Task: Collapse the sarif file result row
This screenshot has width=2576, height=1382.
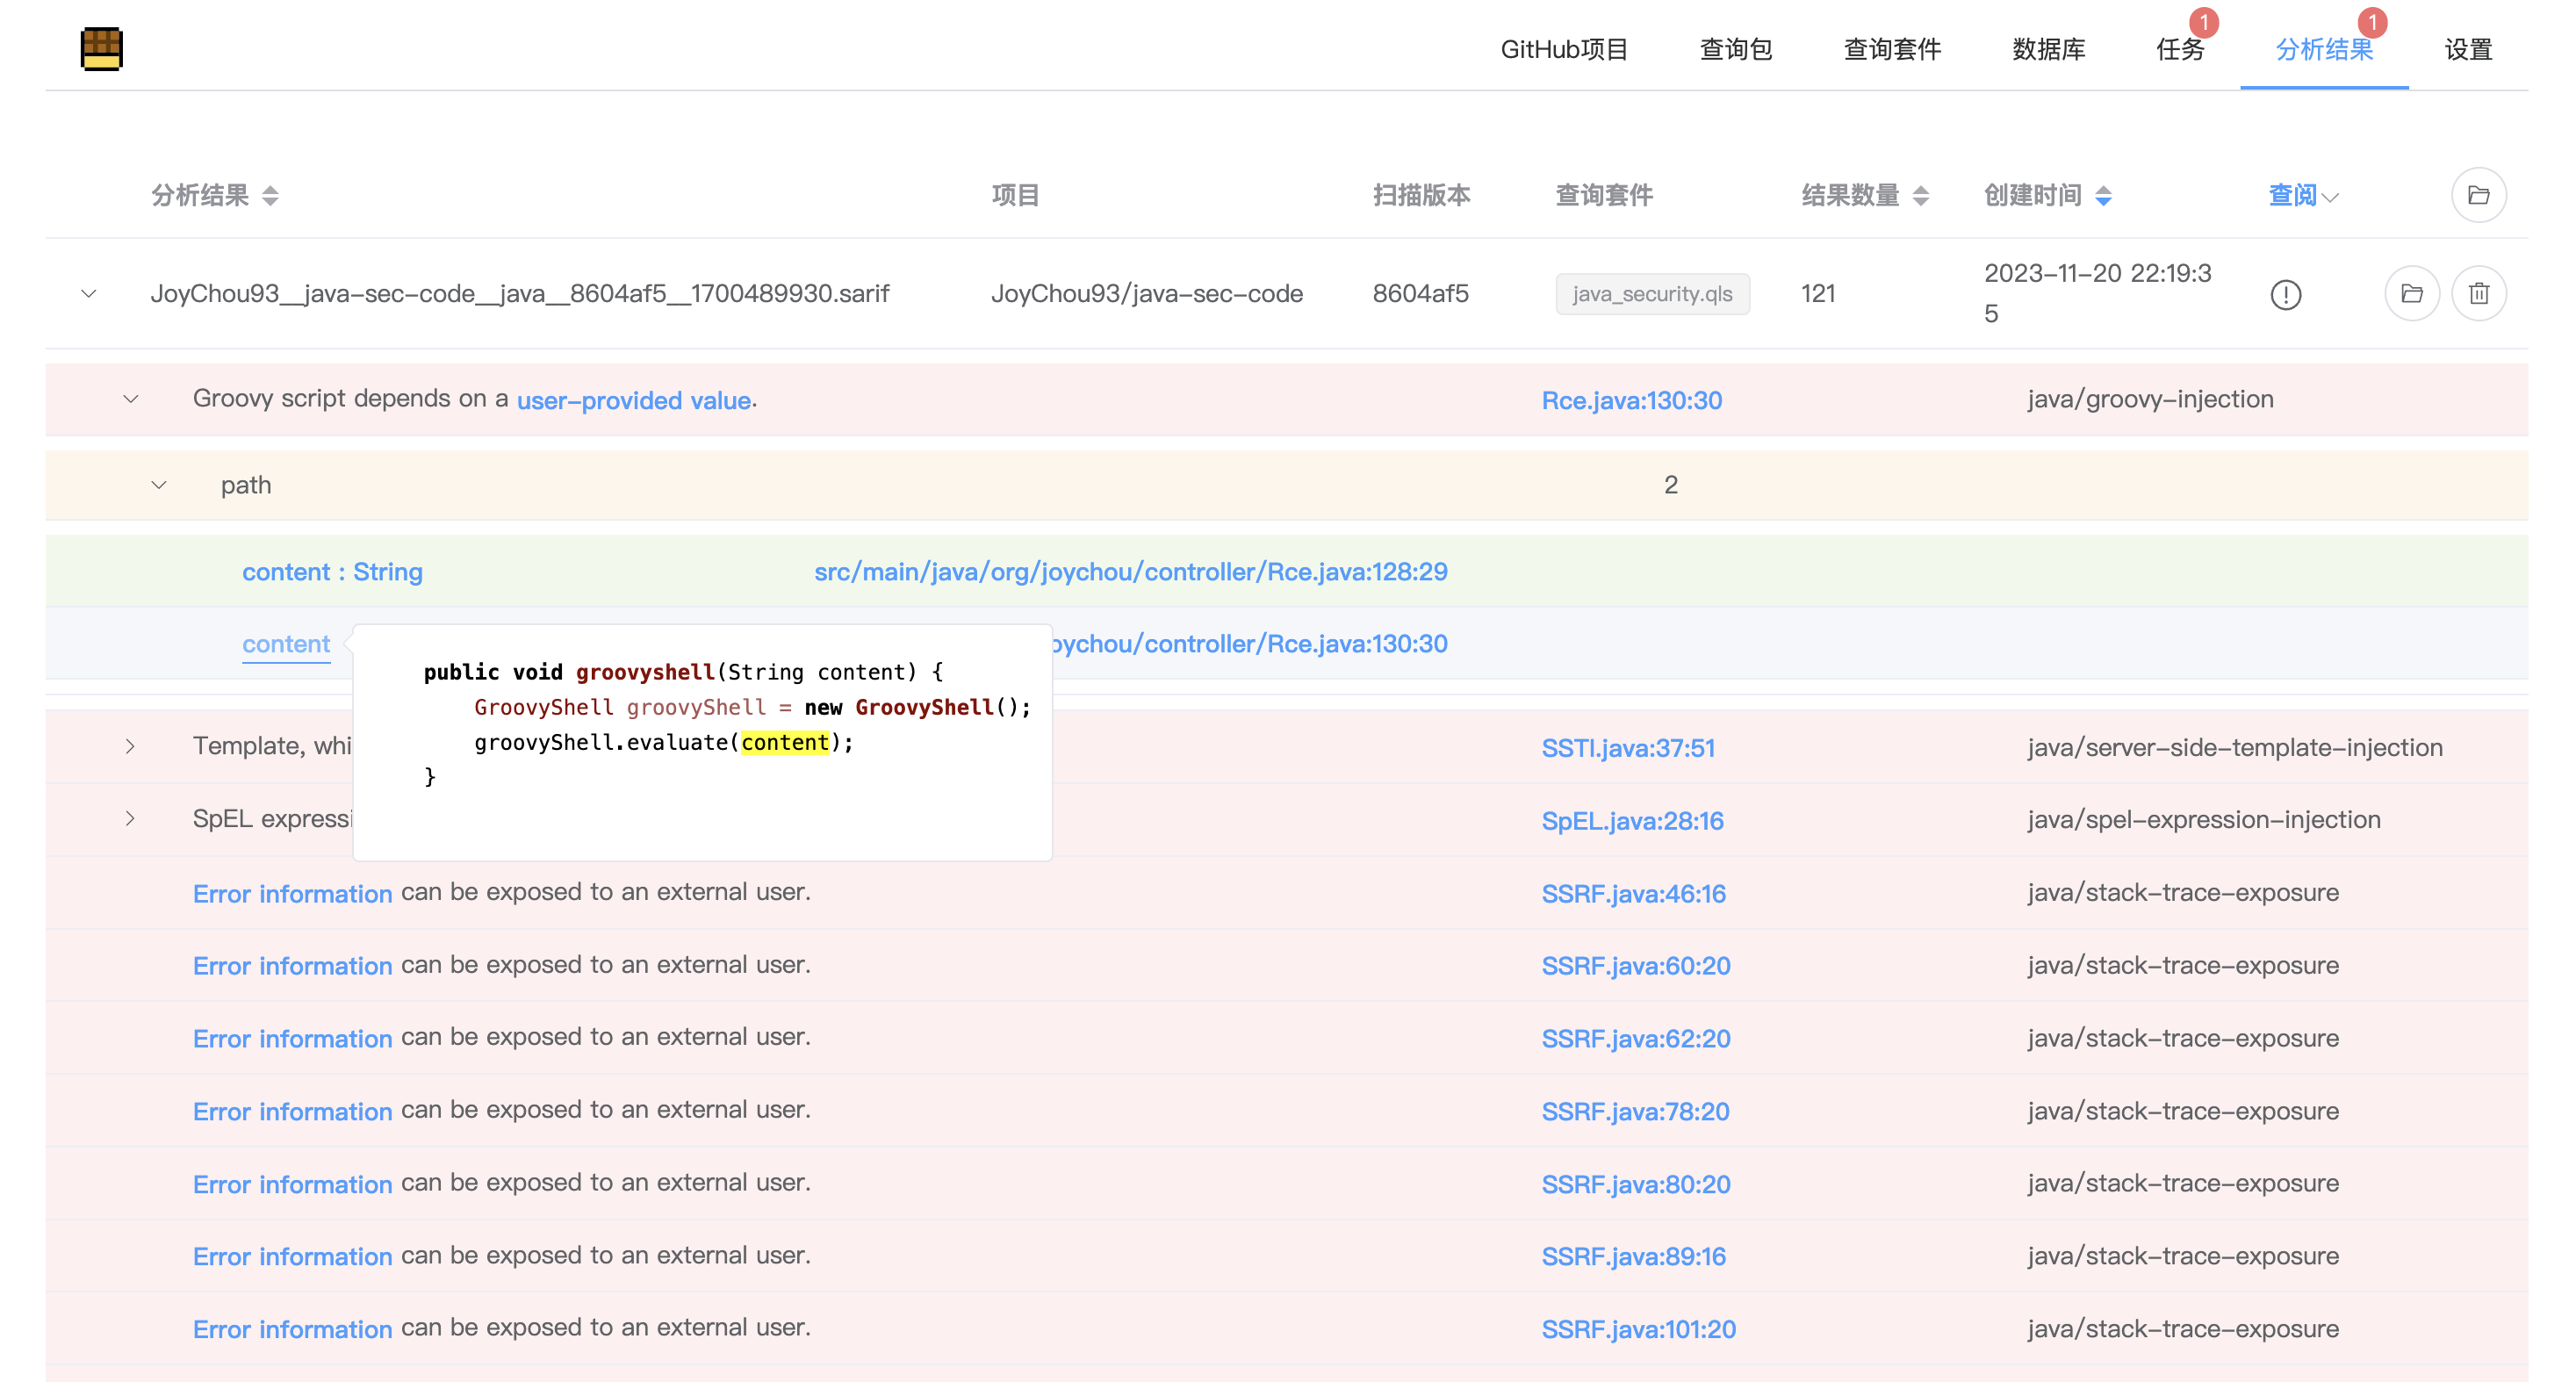Action: click(x=89, y=293)
